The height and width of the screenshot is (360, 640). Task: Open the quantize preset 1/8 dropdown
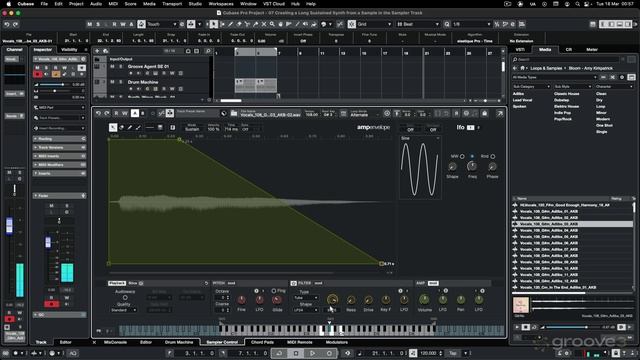click(471, 24)
